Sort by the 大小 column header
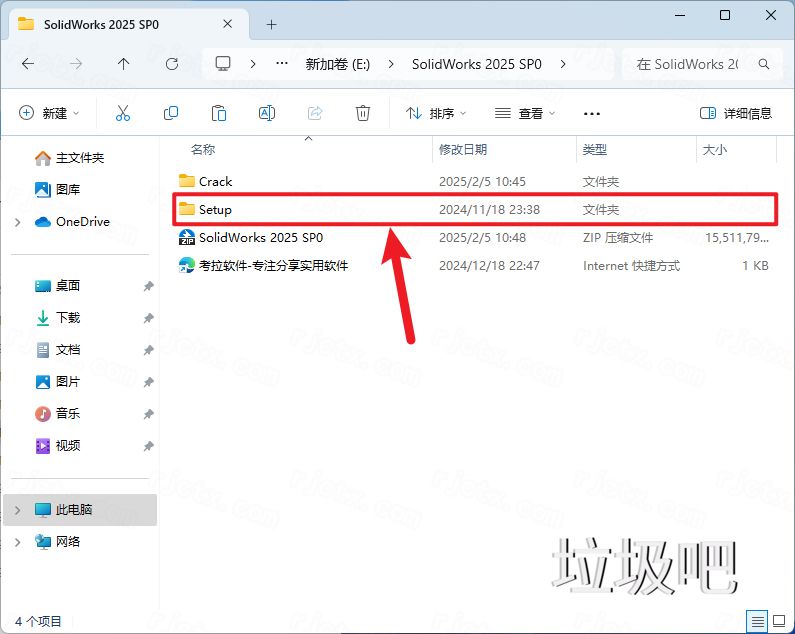Image resolution: width=795 pixels, height=634 pixels. click(714, 150)
